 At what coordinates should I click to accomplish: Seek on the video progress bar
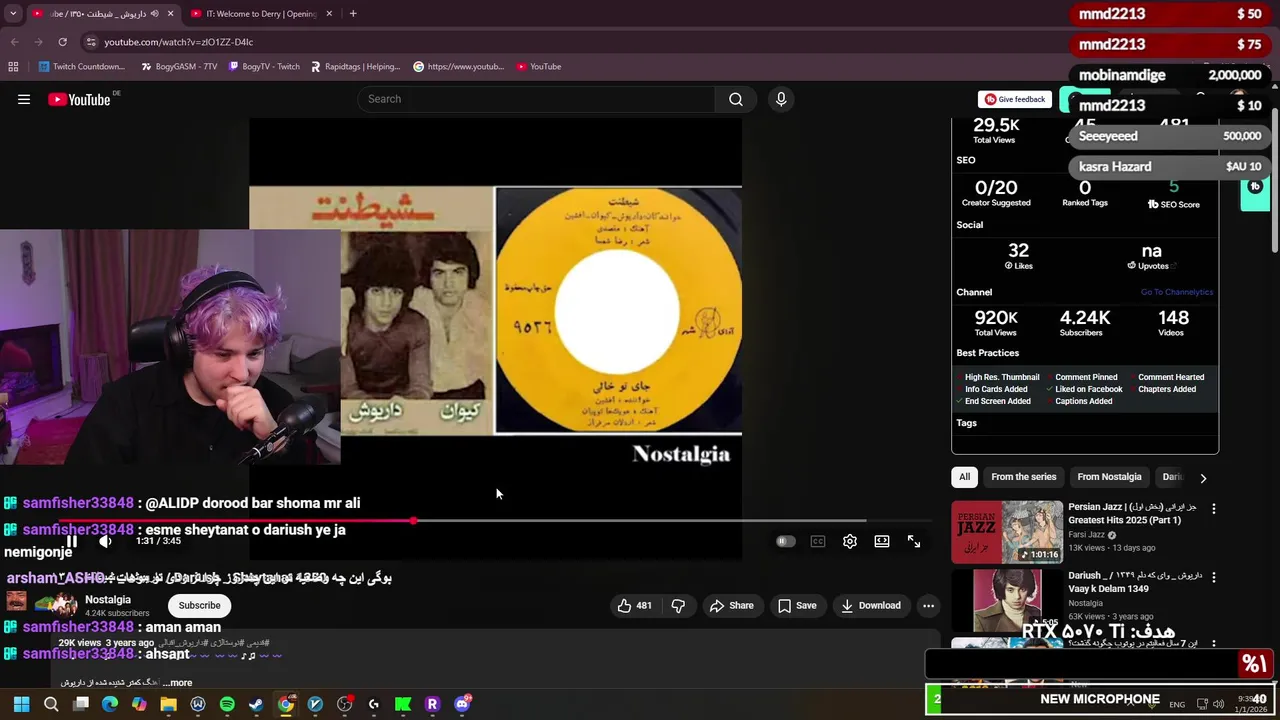496,521
